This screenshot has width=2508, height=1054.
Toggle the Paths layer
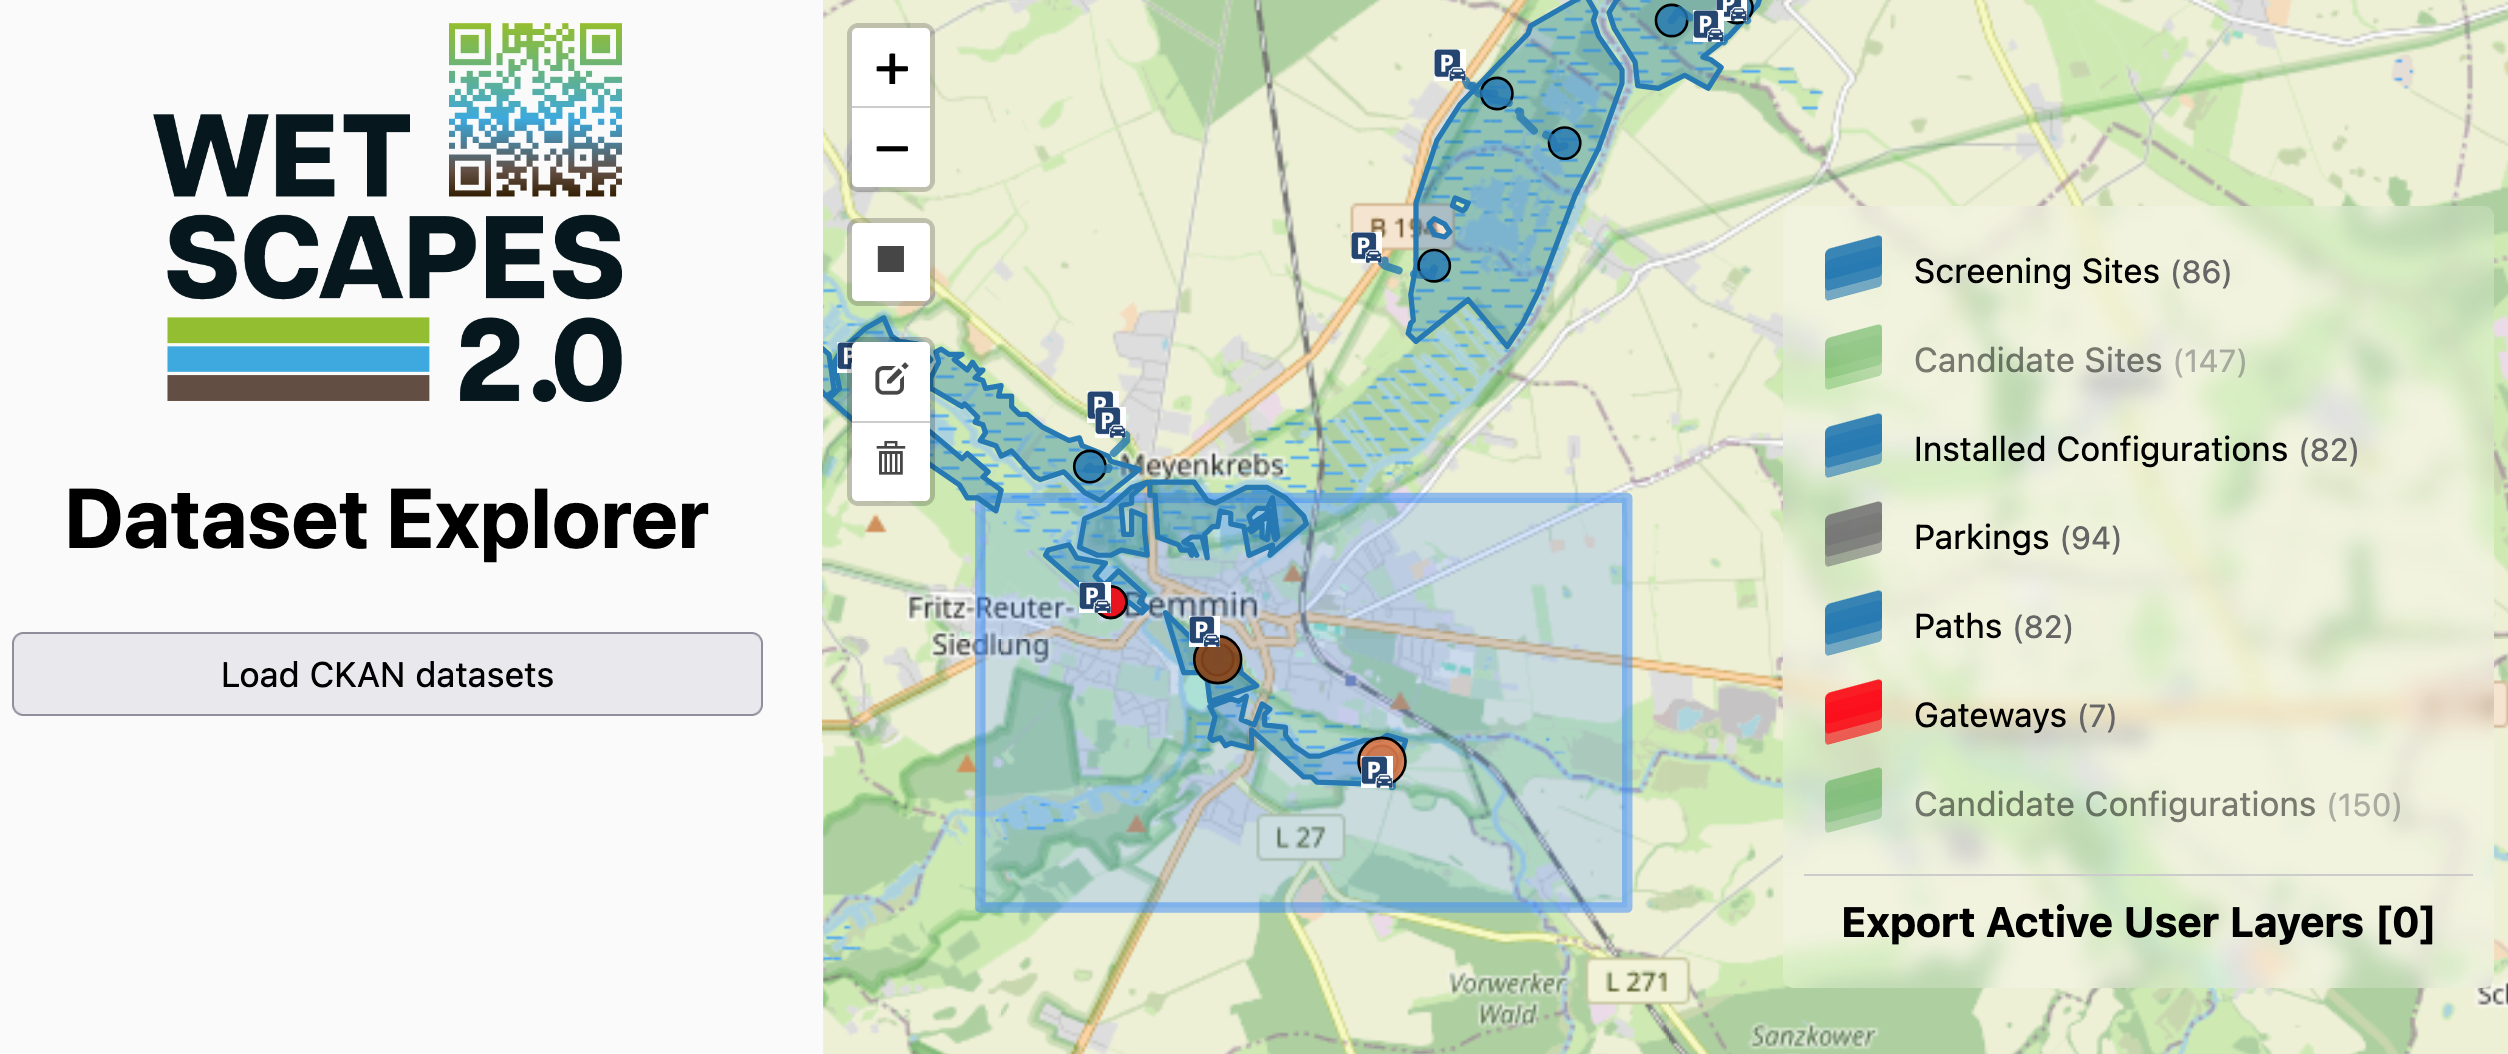pos(1992,627)
